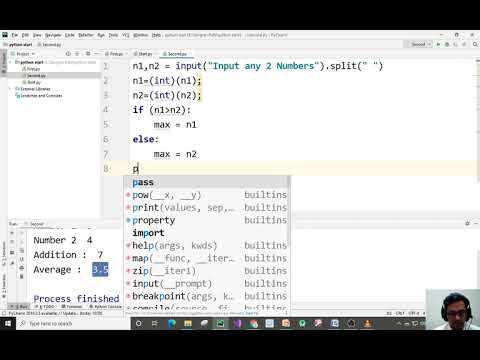Screen dimensions: 480x360
Task: Choose help(args, kwds) completion suggestion
Action: tap(206, 246)
